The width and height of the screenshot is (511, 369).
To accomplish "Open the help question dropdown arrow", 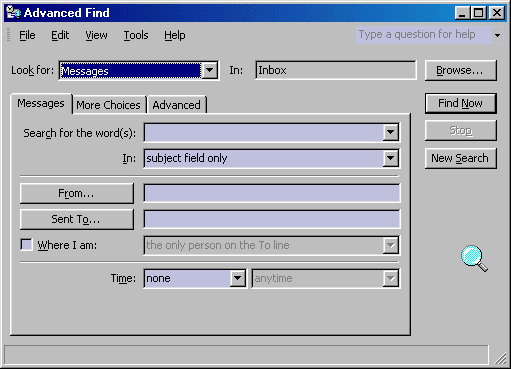I will [497, 35].
